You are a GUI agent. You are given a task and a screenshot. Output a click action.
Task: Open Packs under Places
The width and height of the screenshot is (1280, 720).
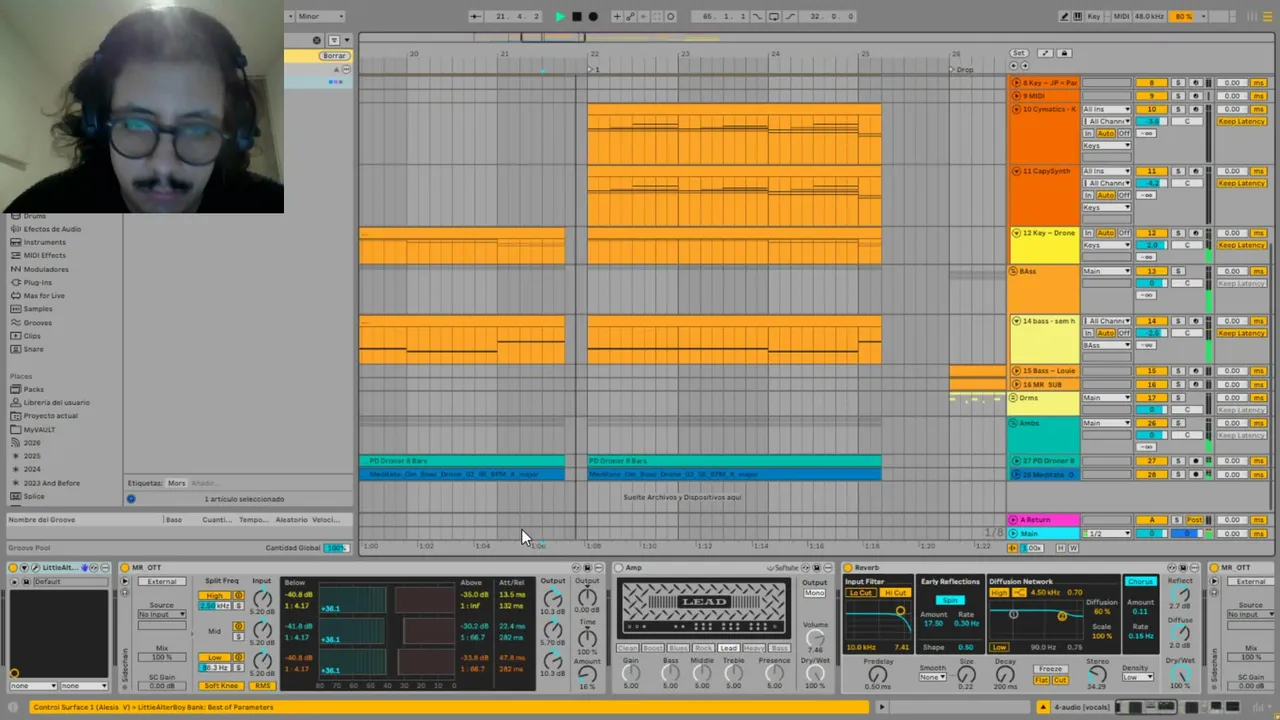[34, 389]
